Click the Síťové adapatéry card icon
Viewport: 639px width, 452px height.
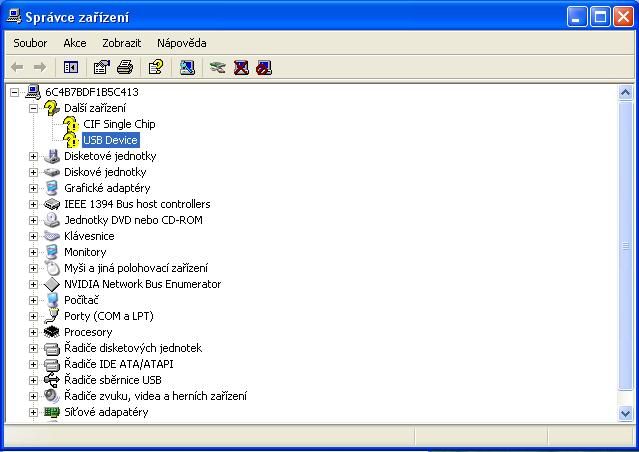[x=52, y=412]
